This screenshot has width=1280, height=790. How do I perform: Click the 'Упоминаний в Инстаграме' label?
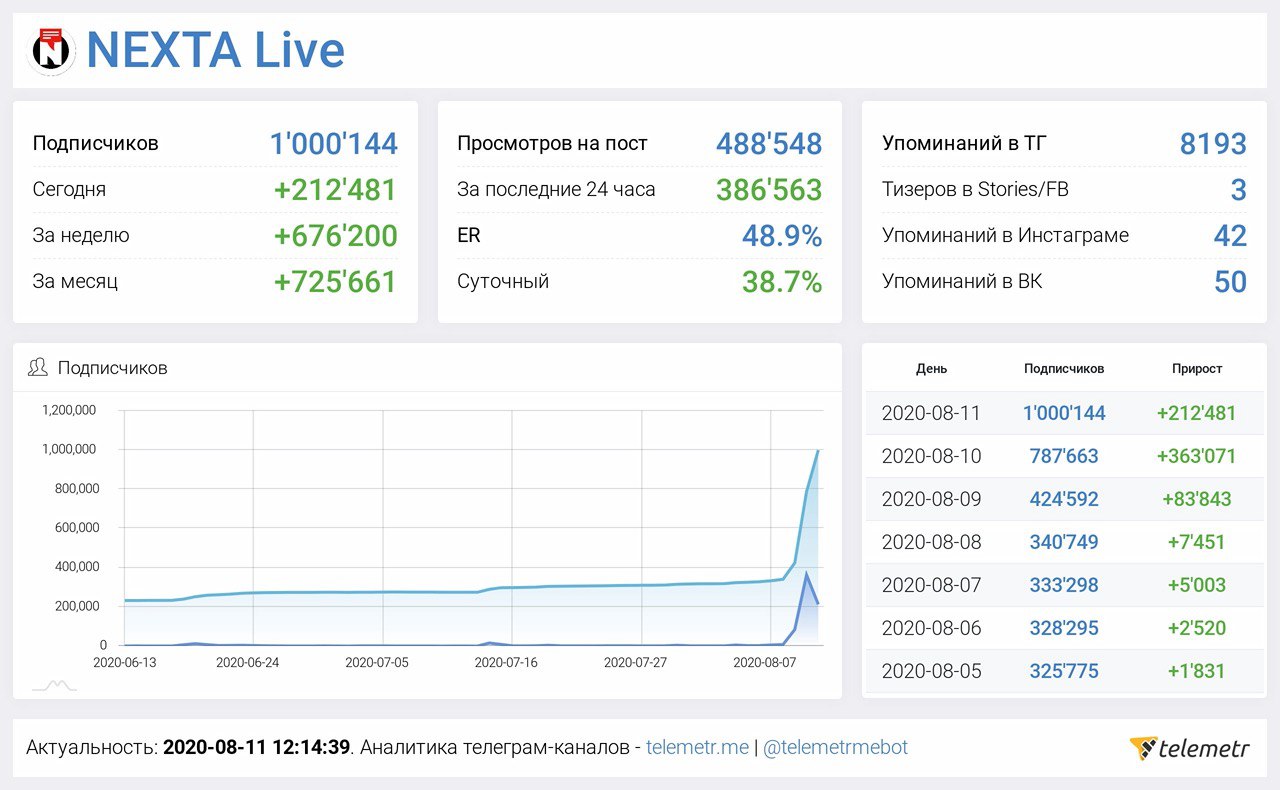1005,235
